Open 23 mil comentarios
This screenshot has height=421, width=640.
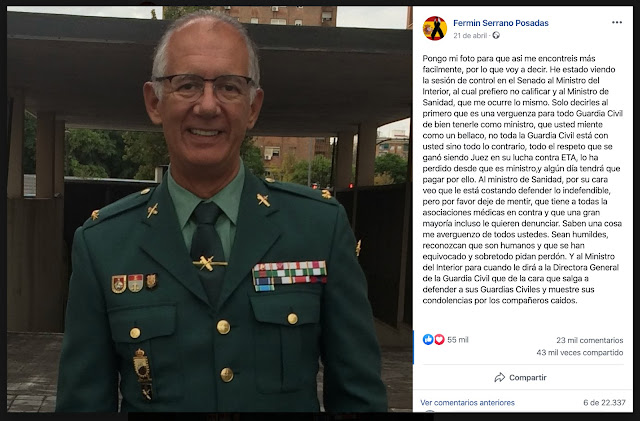tap(589, 340)
